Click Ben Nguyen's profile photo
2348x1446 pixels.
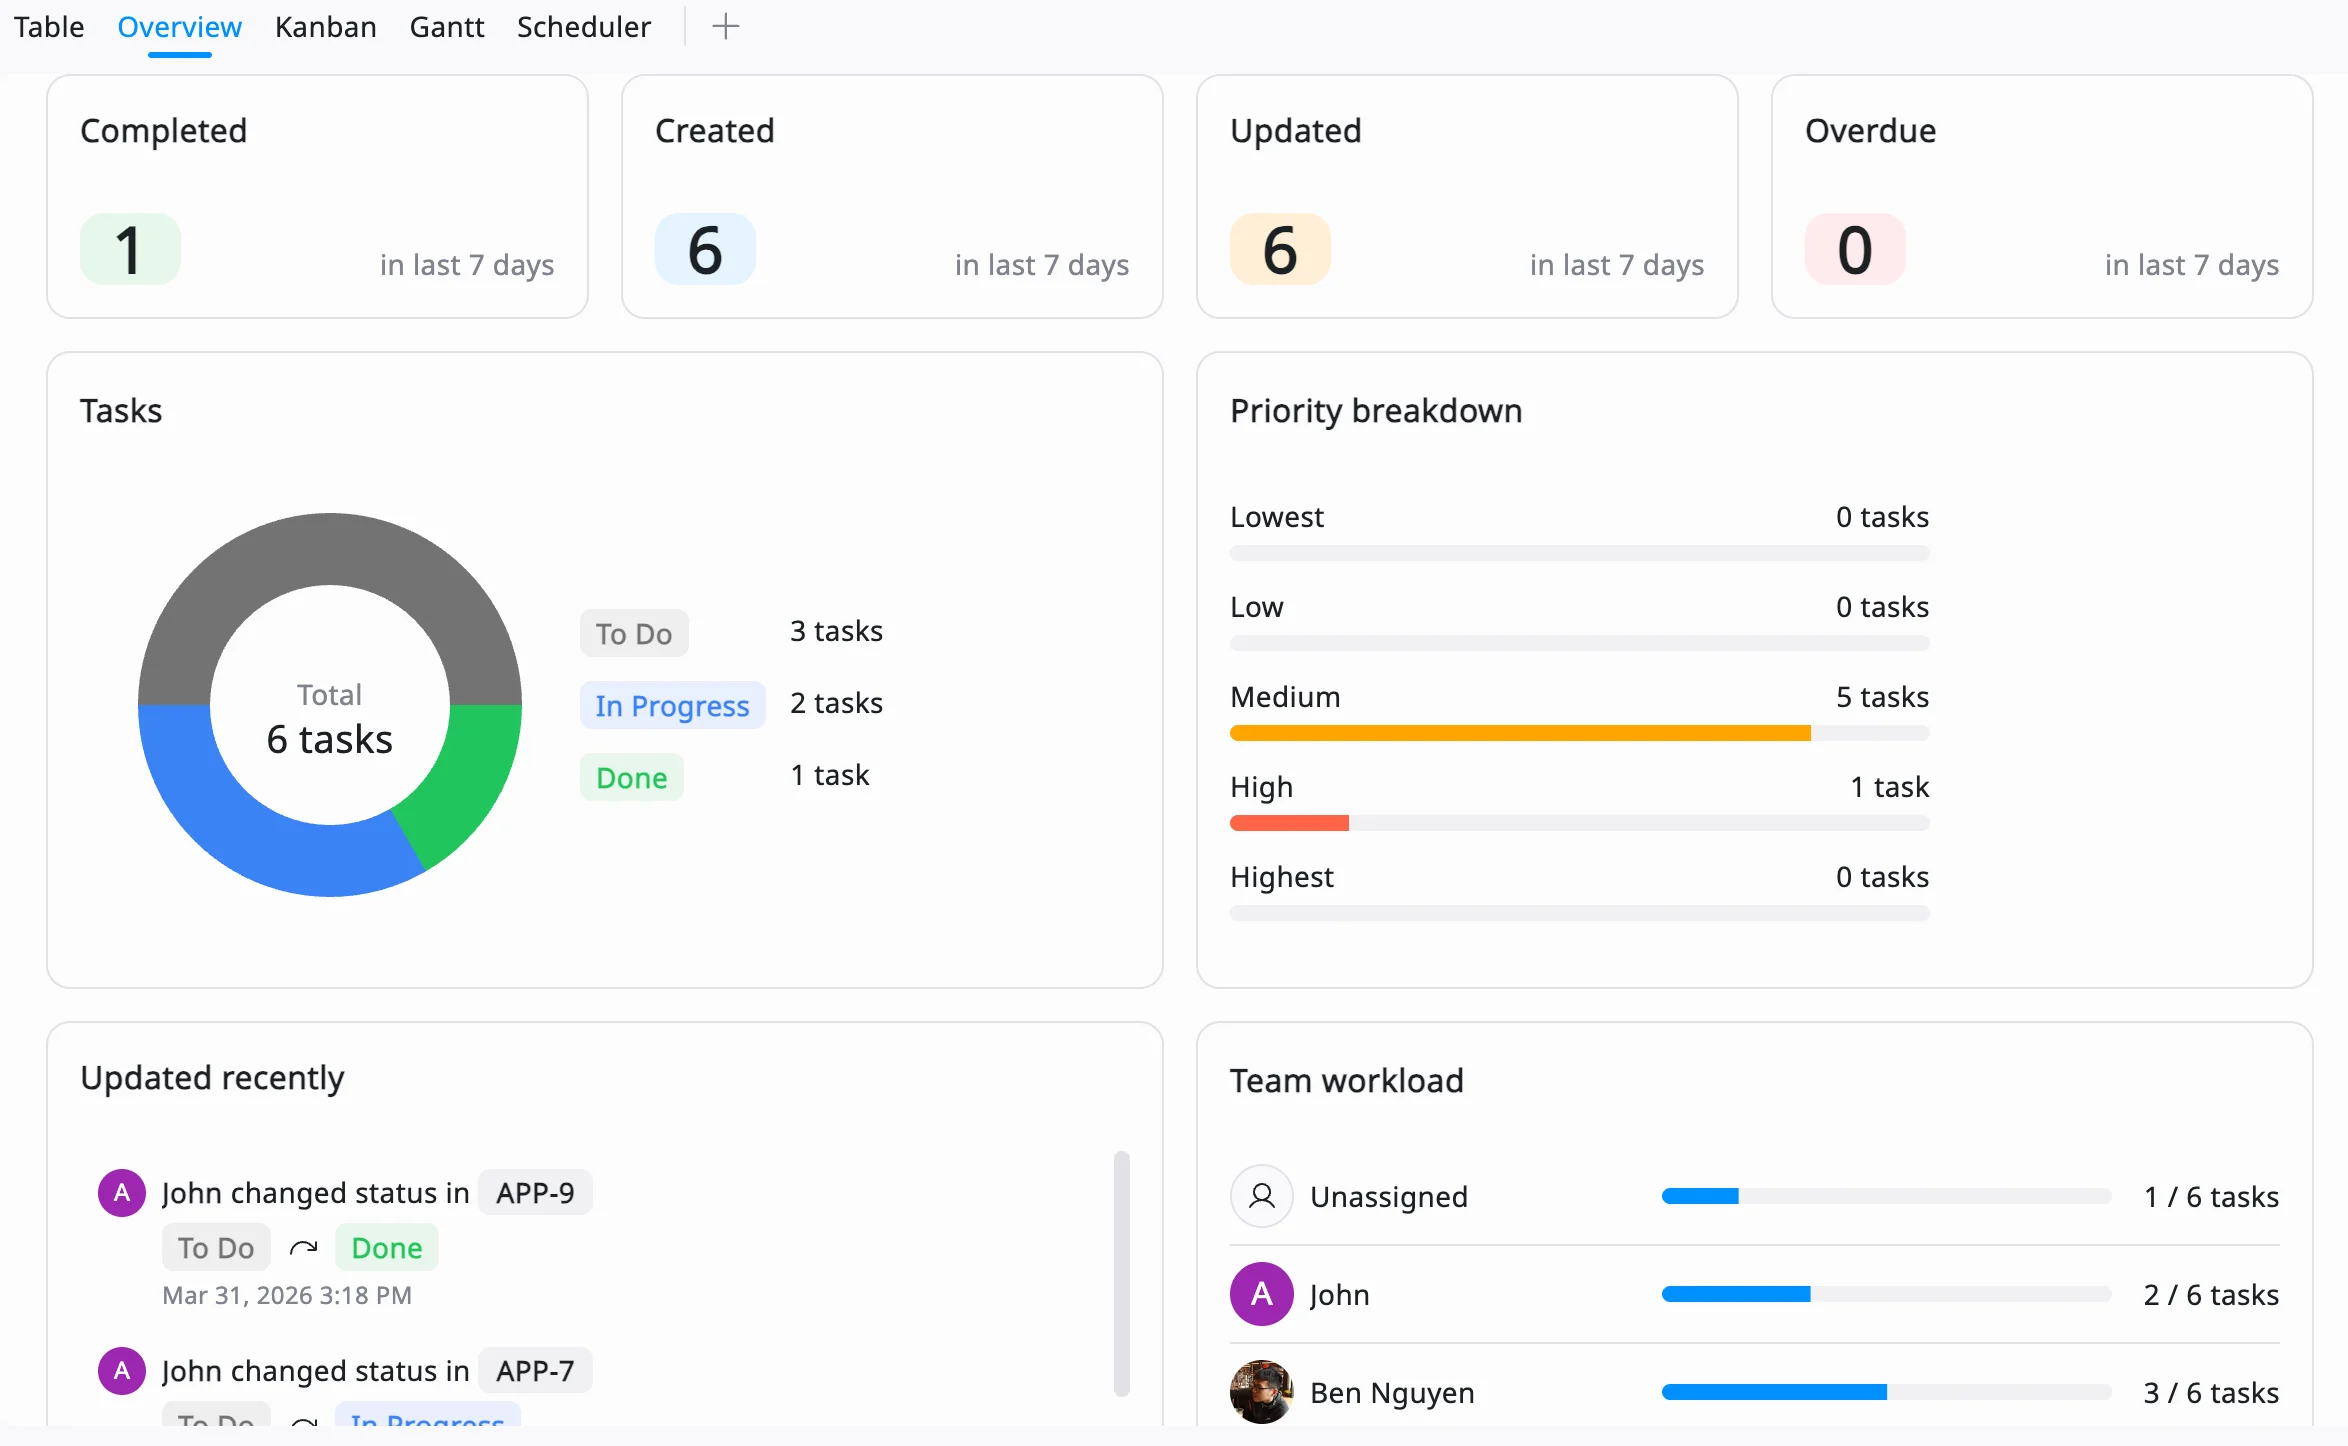pyautogui.click(x=1261, y=1391)
